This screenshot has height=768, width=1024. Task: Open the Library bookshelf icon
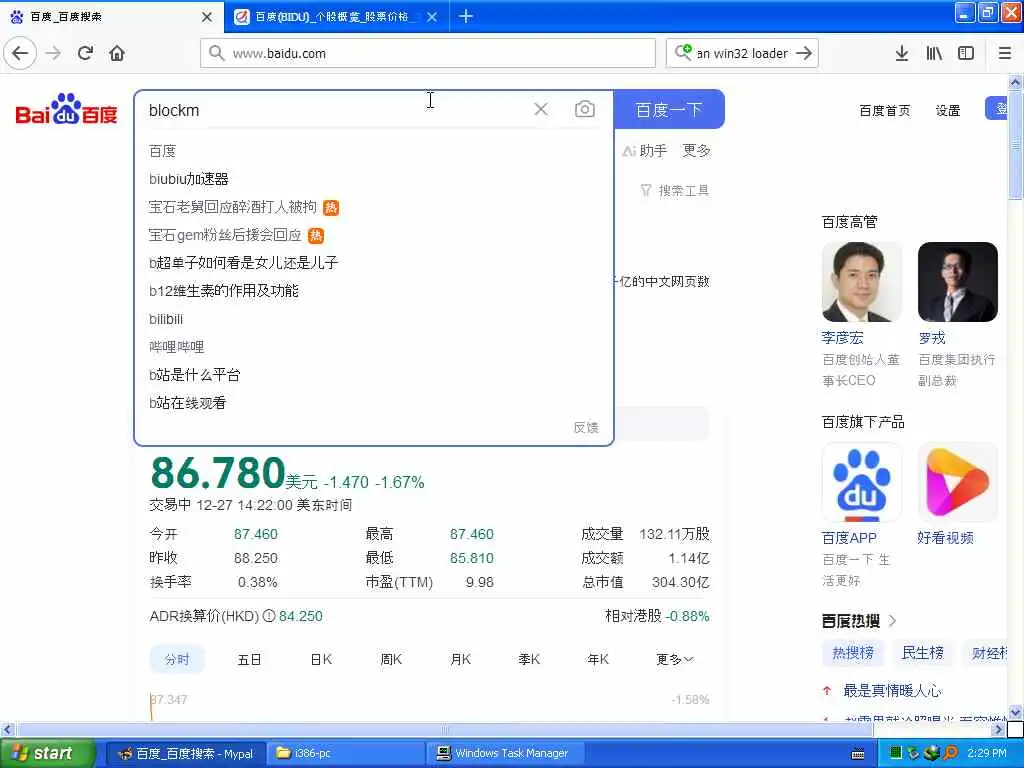pos(934,53)
